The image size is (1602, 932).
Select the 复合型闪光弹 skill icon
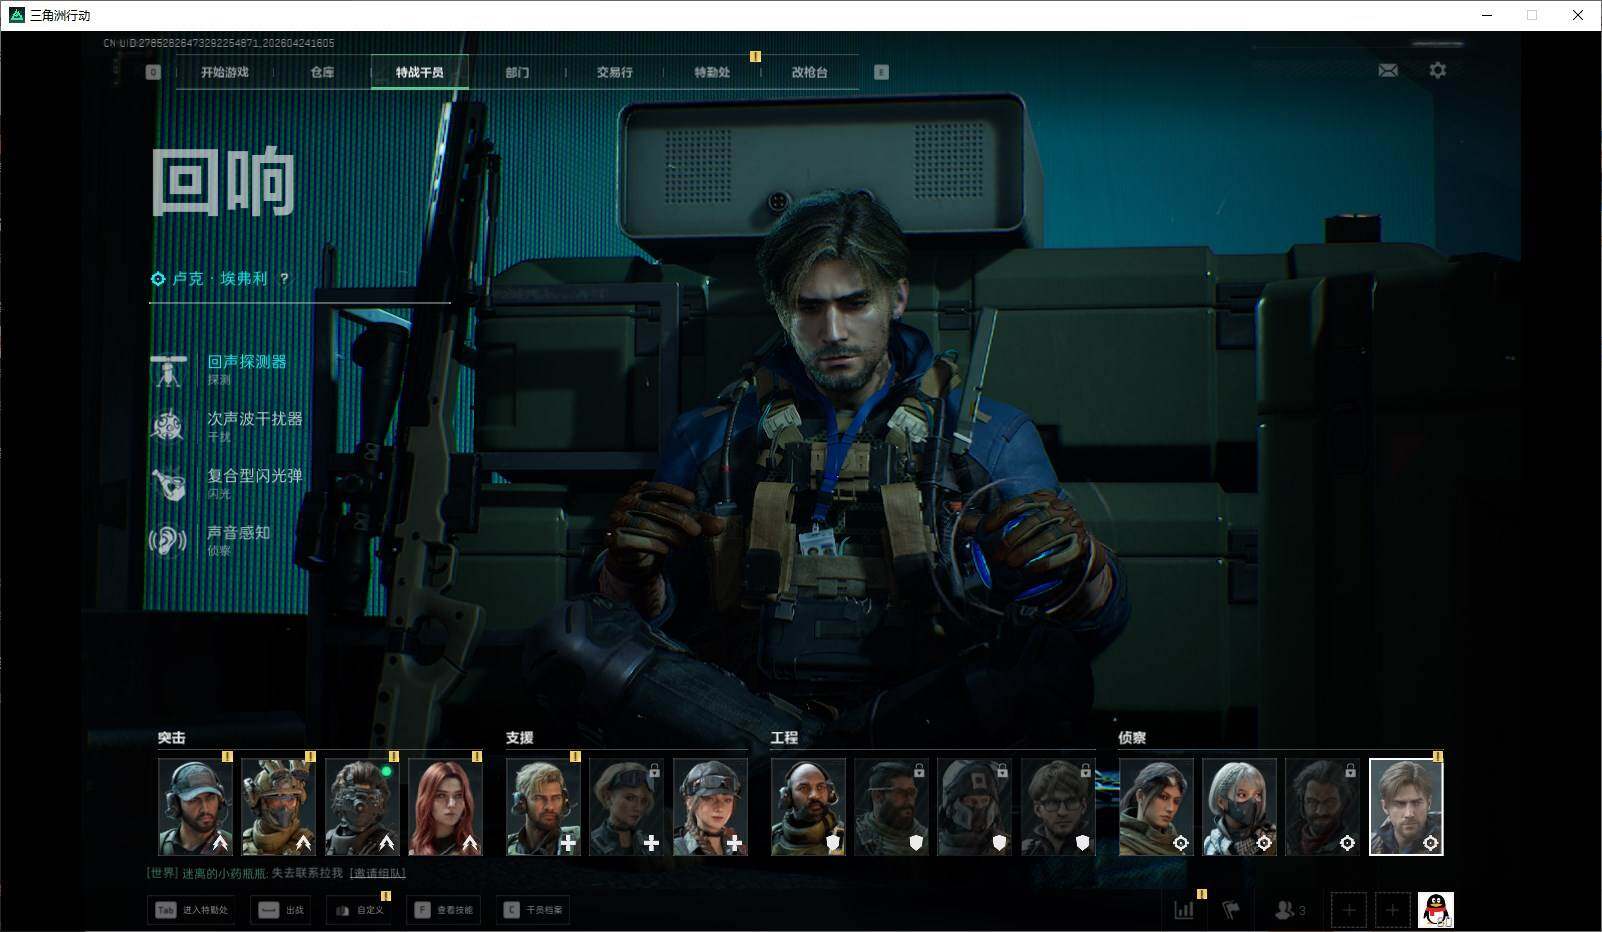coord(168,484)
